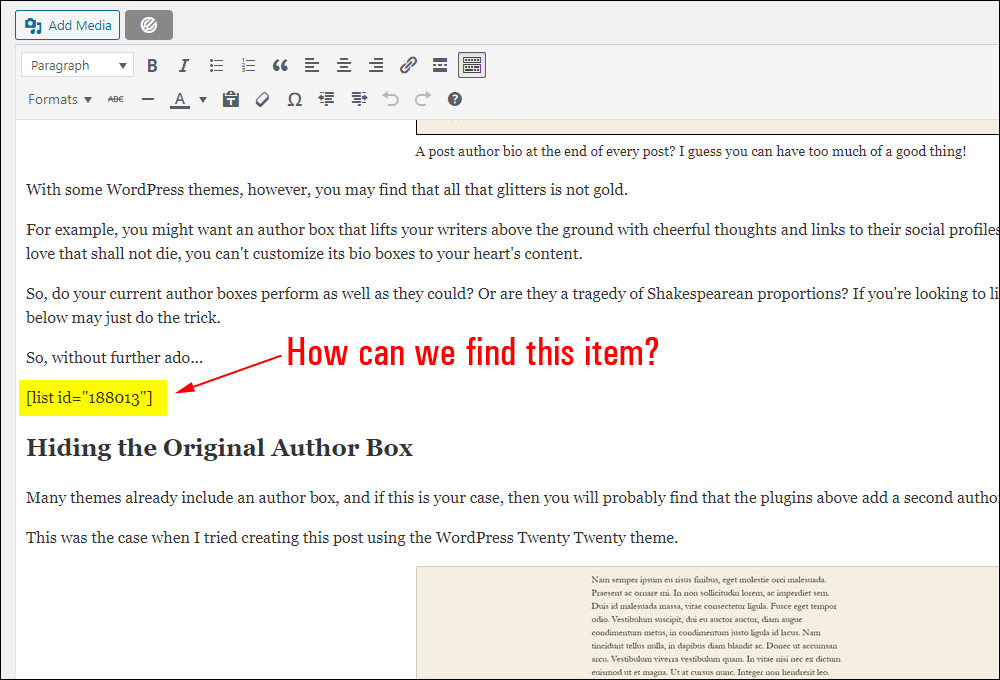Open the Paragraph format dropdown
The image size is (1000, 680).
pos(77,65)
